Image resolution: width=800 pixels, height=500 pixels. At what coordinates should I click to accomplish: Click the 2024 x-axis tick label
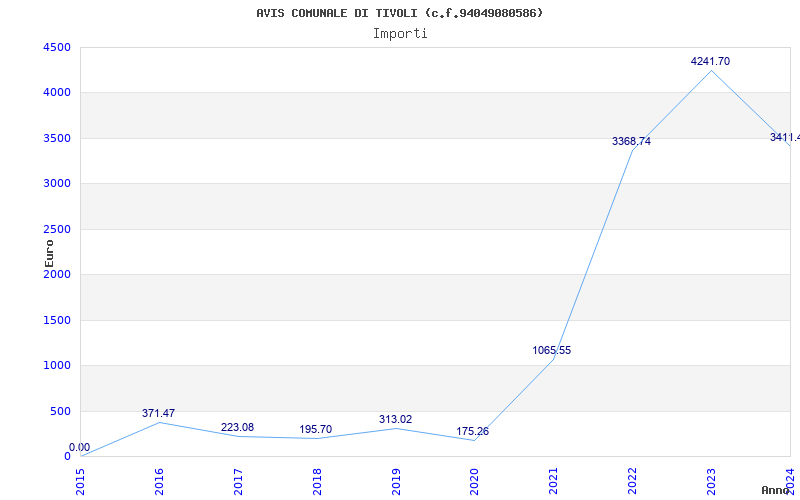click(x=790, y=482)
